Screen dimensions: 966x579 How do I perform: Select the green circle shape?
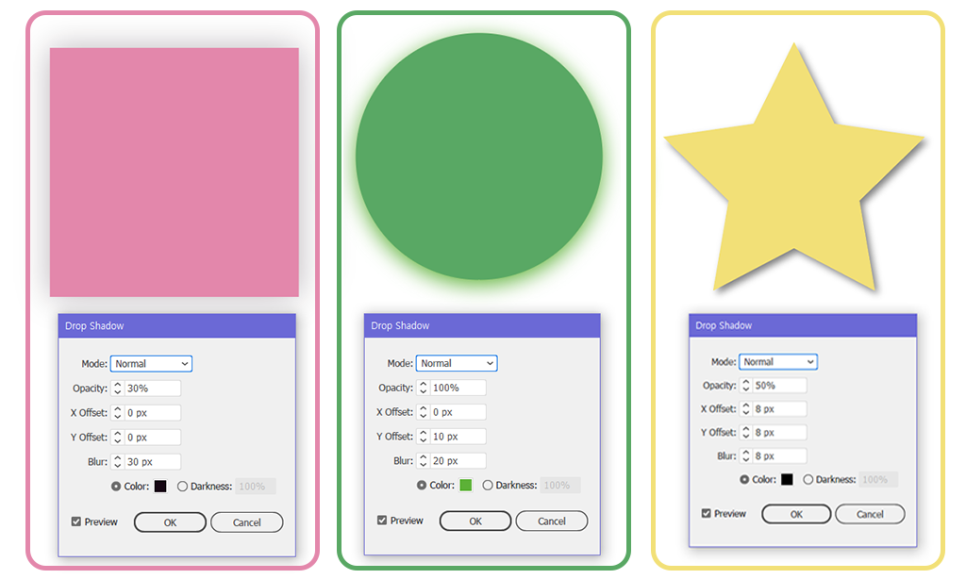point(479,156)
